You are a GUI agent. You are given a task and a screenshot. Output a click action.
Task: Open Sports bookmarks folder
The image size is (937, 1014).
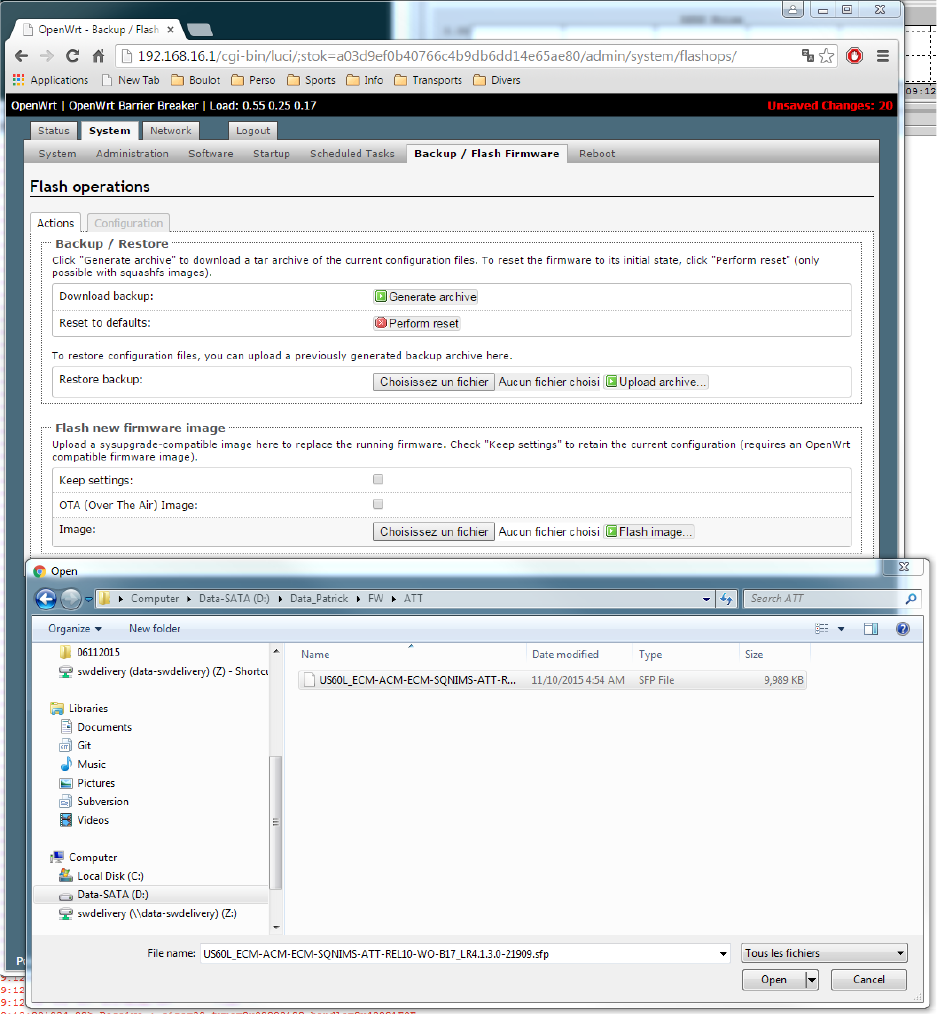click(x=312, y=80)
